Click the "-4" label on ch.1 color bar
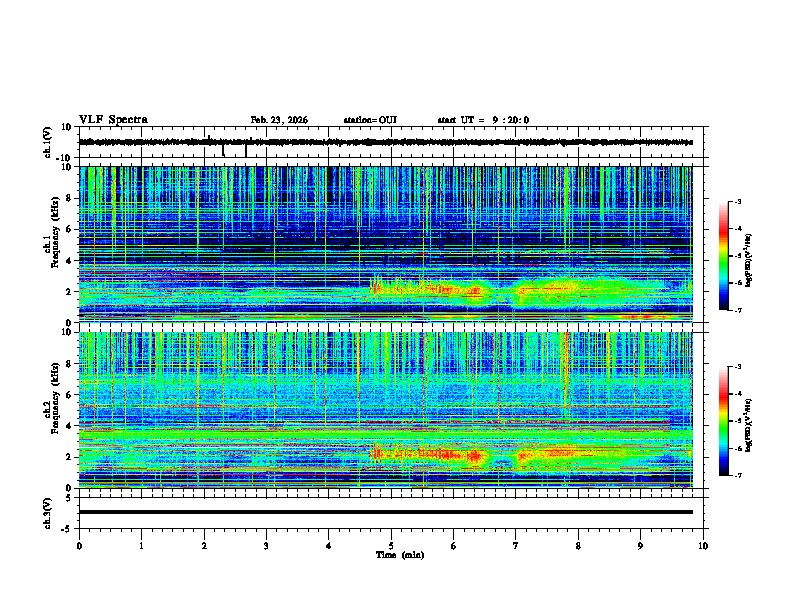This screenshot has width=792, height=612. pos(738,229)
